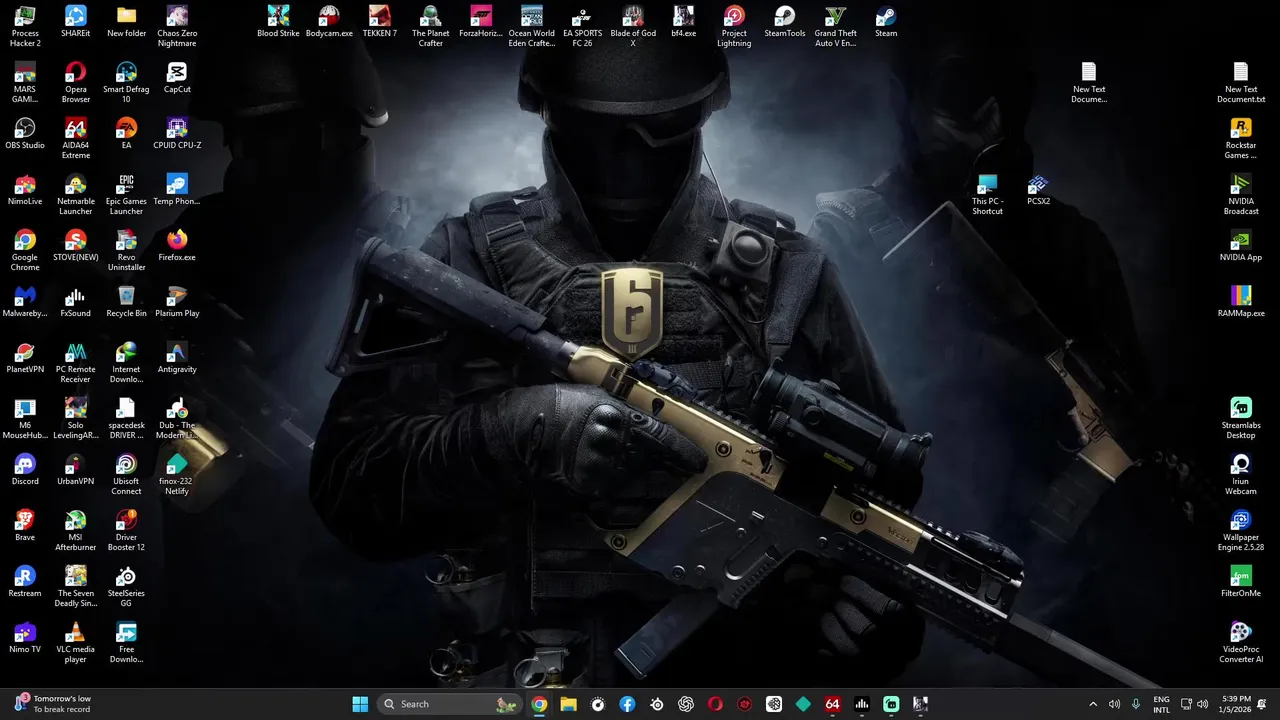Select EA SPORTS FC 26 icon
Image resolution: width=1280 pixels, height=720 pixels.
pyautogui.click(x=582, y=26)
